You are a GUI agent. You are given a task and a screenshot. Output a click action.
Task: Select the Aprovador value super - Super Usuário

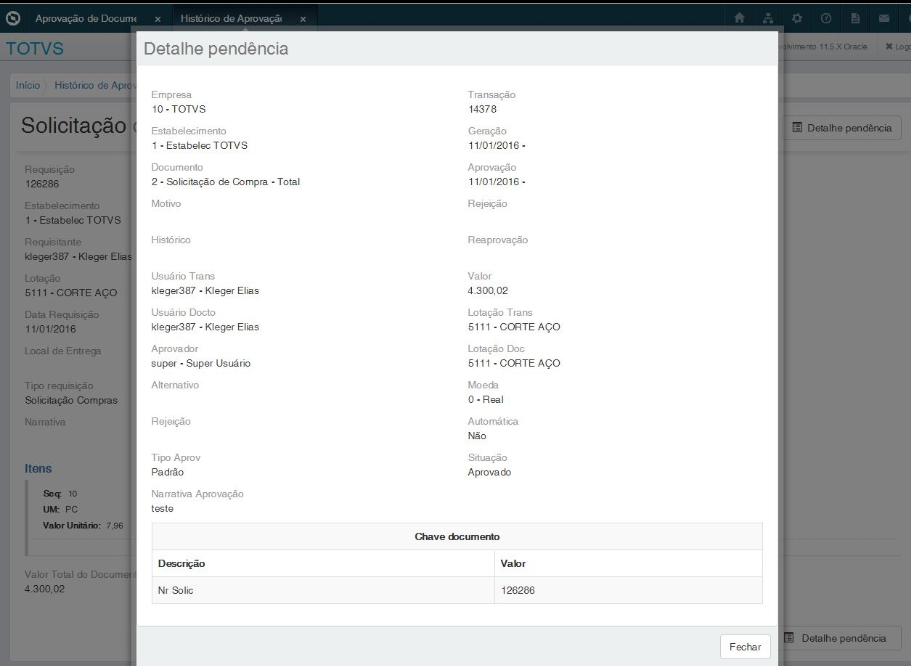[201, 363]
